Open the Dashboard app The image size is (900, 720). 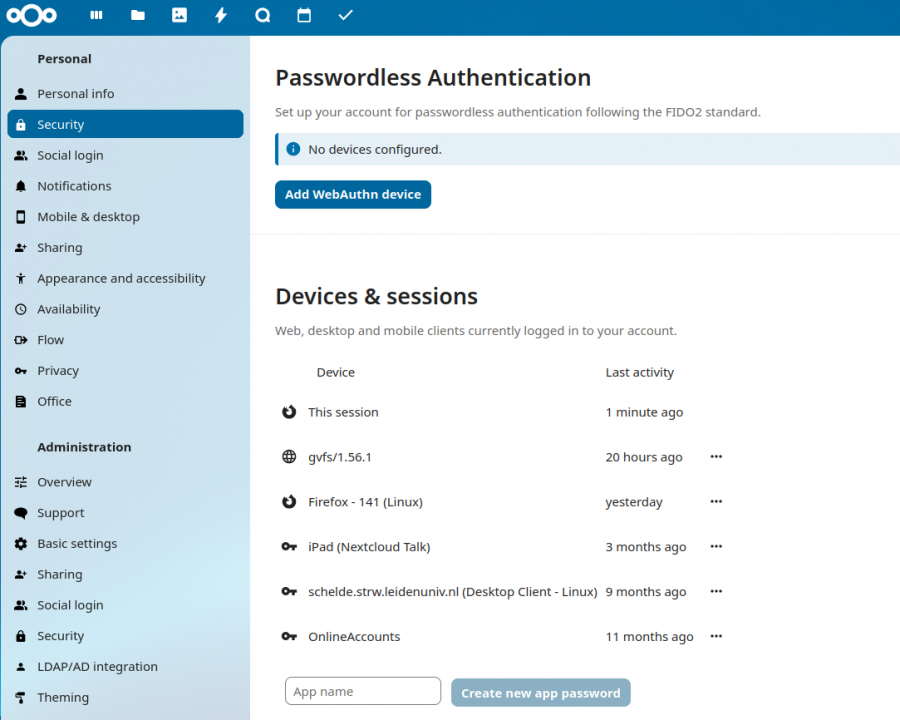pyautogui.click(x=95, y=15)
